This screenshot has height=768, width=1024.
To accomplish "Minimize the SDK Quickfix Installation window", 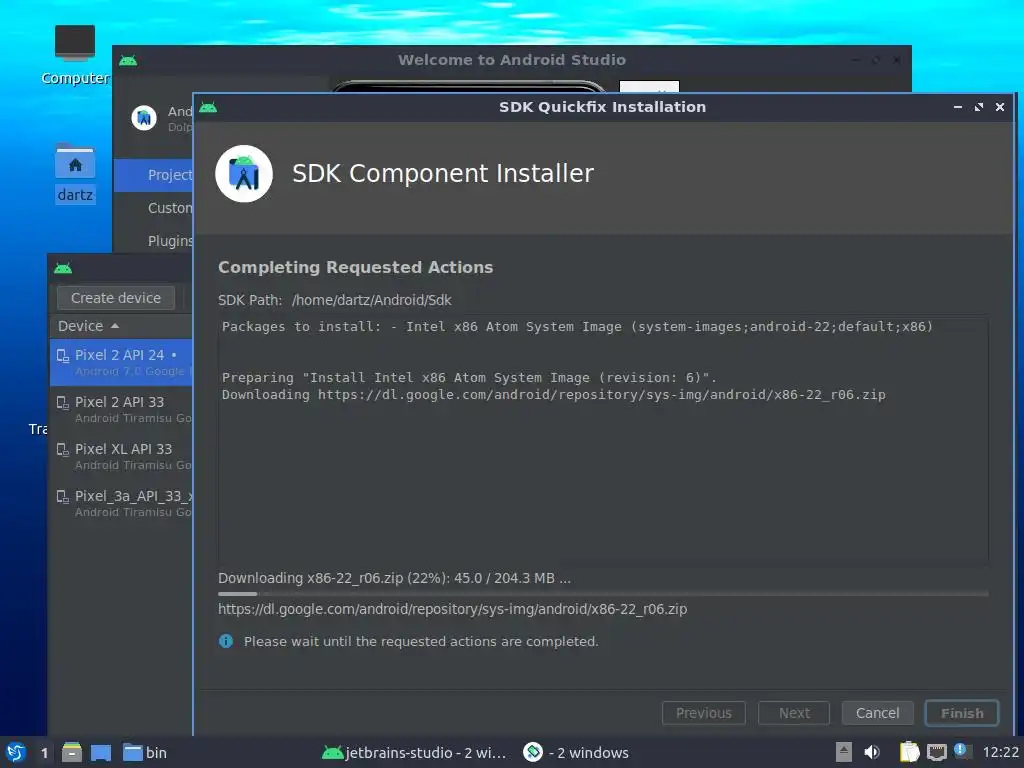I will pos(958,107).
